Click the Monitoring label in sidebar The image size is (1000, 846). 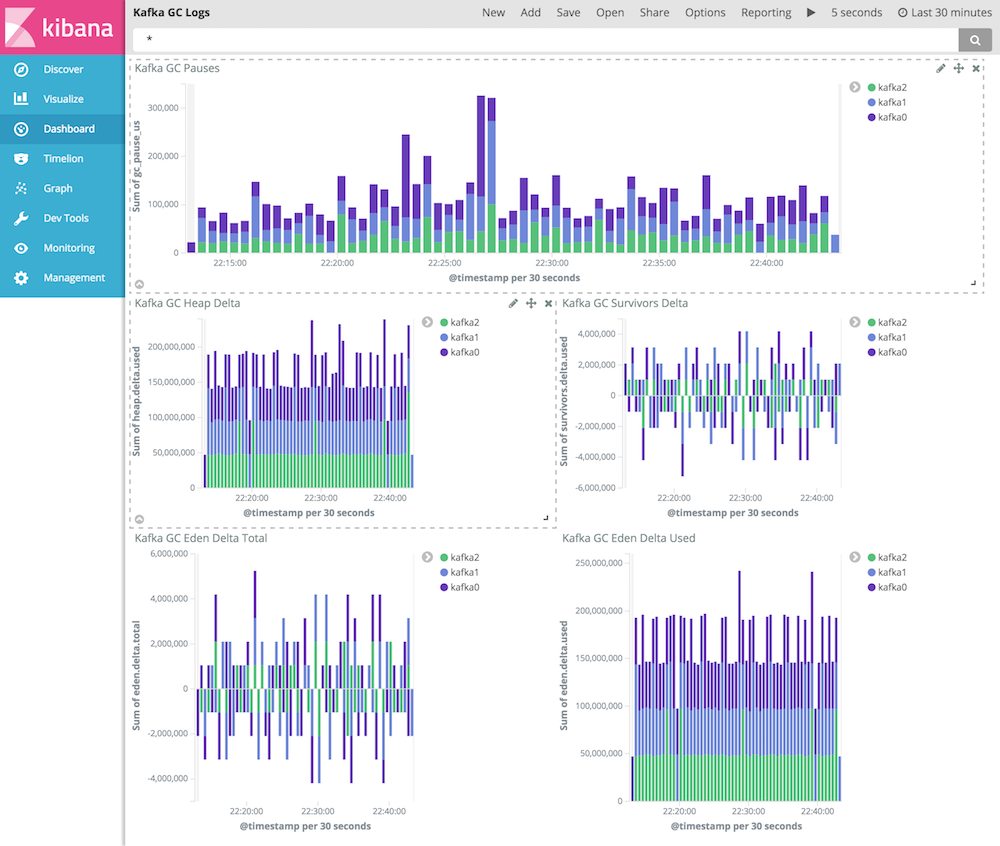pos(69,248)
